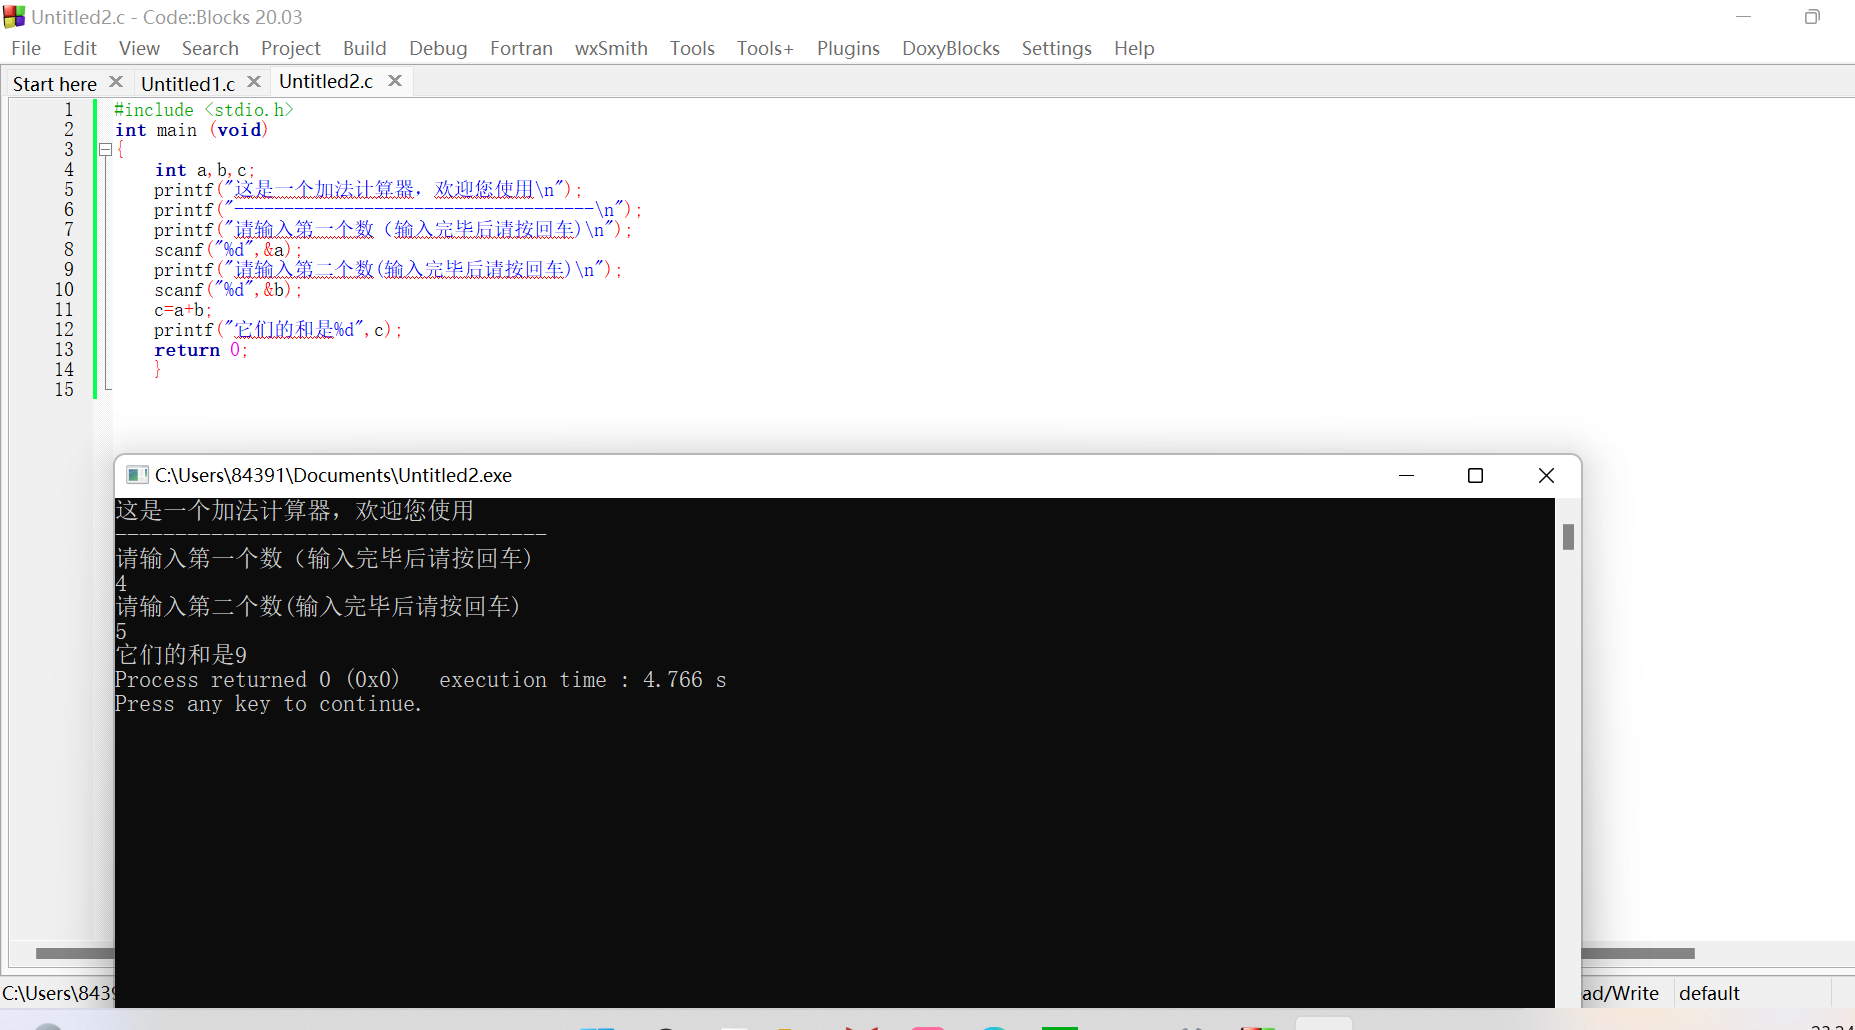
Task: Close the Untitled2.c tab
Action: [x=395, y=80]
